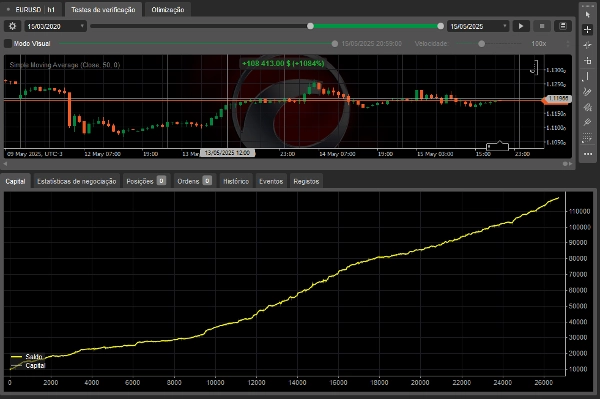Click the date range slider right handle
600x399 pixels.
click(440, 26)
